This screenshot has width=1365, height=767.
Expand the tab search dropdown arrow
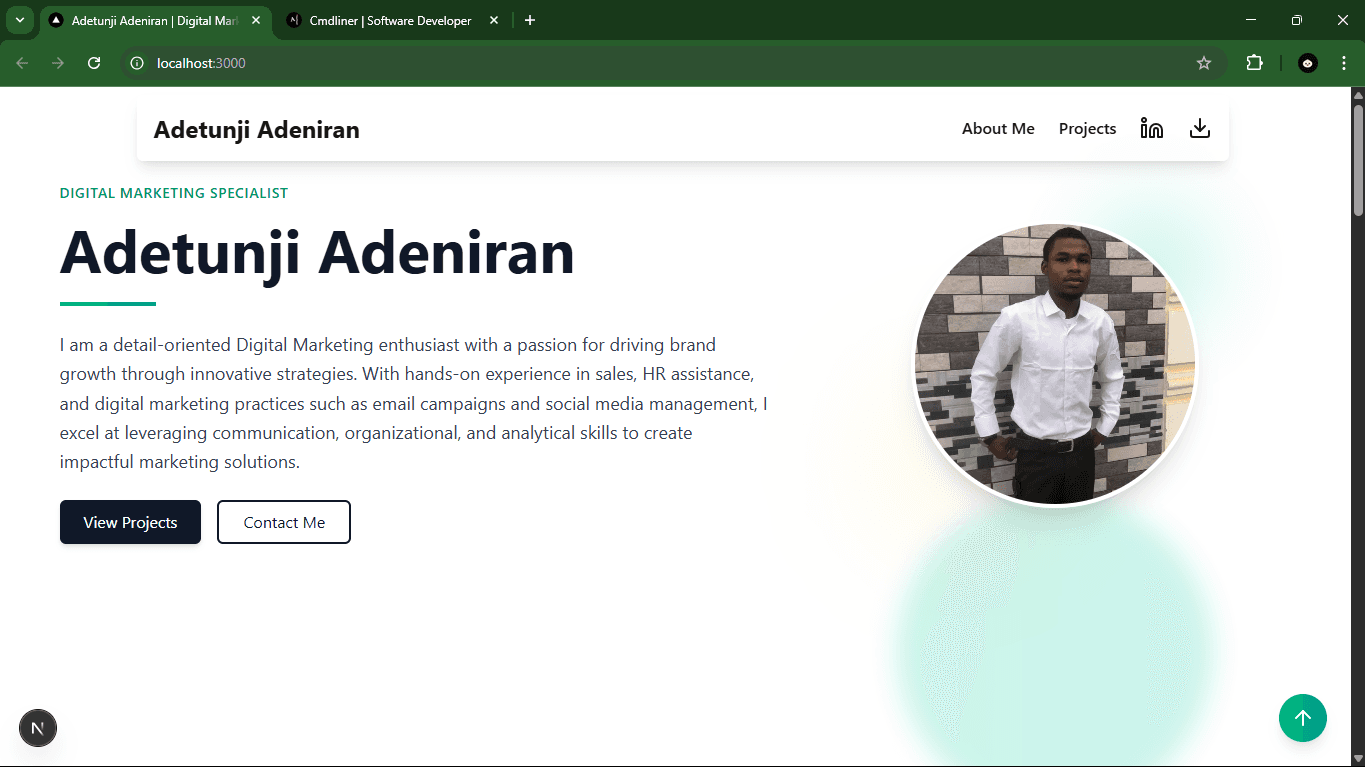[x=19, y=20]
